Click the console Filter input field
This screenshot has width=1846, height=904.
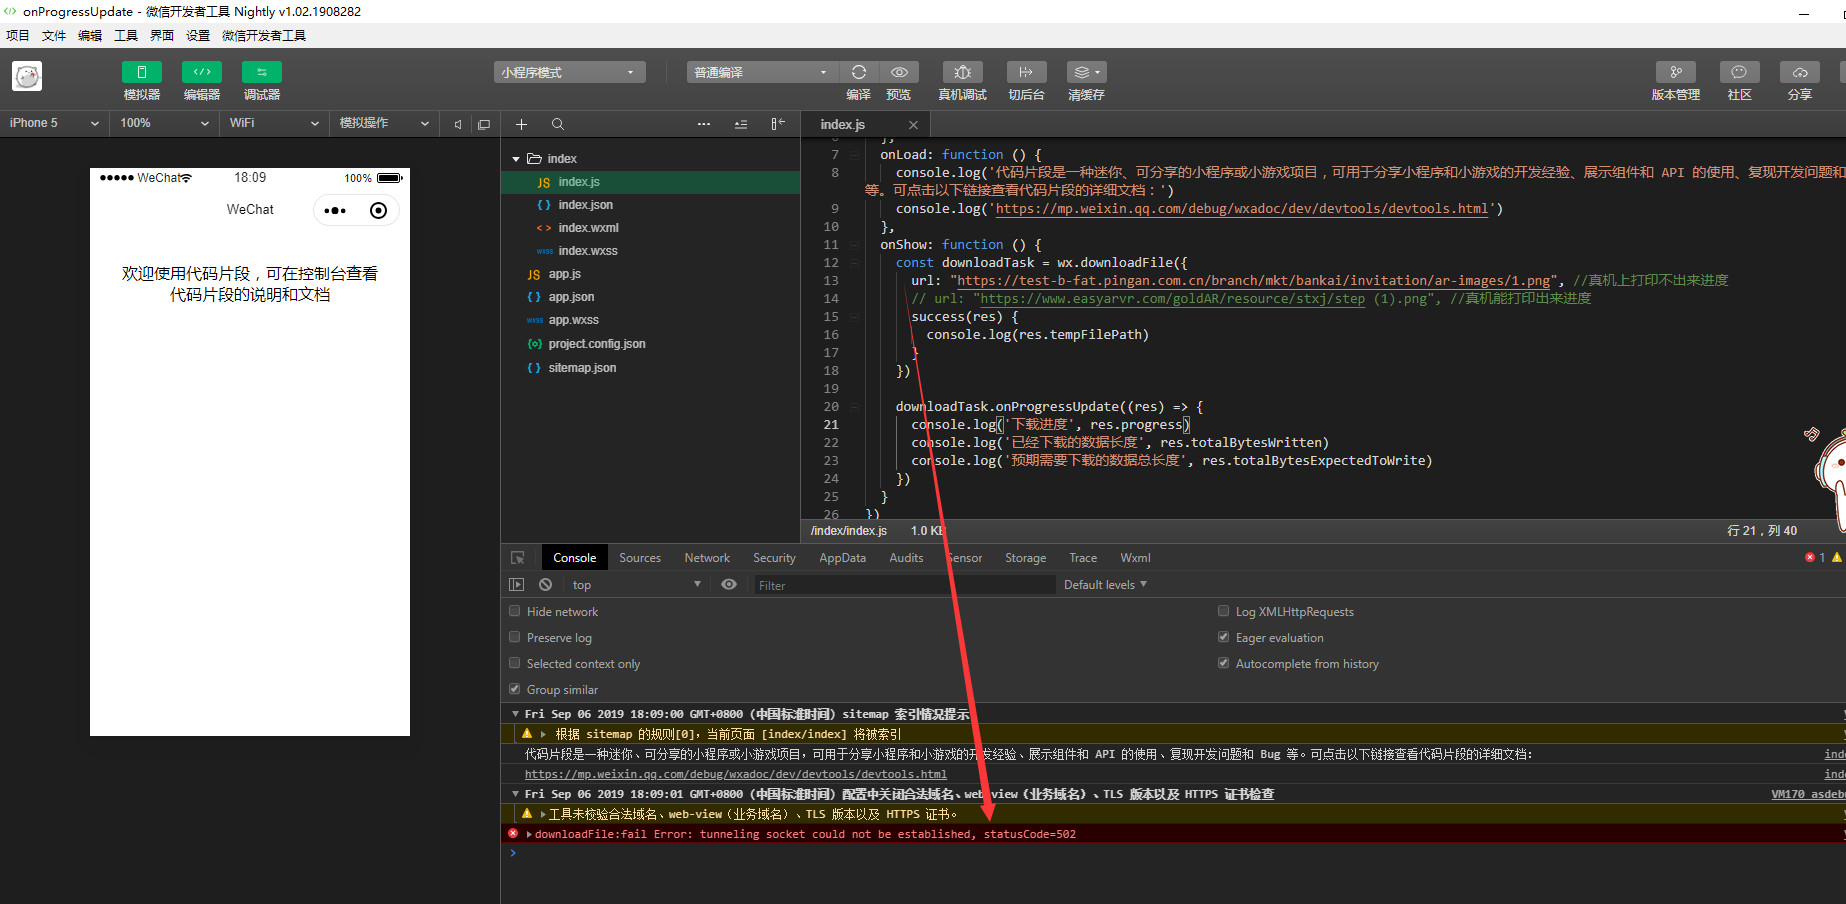point(904,585)
